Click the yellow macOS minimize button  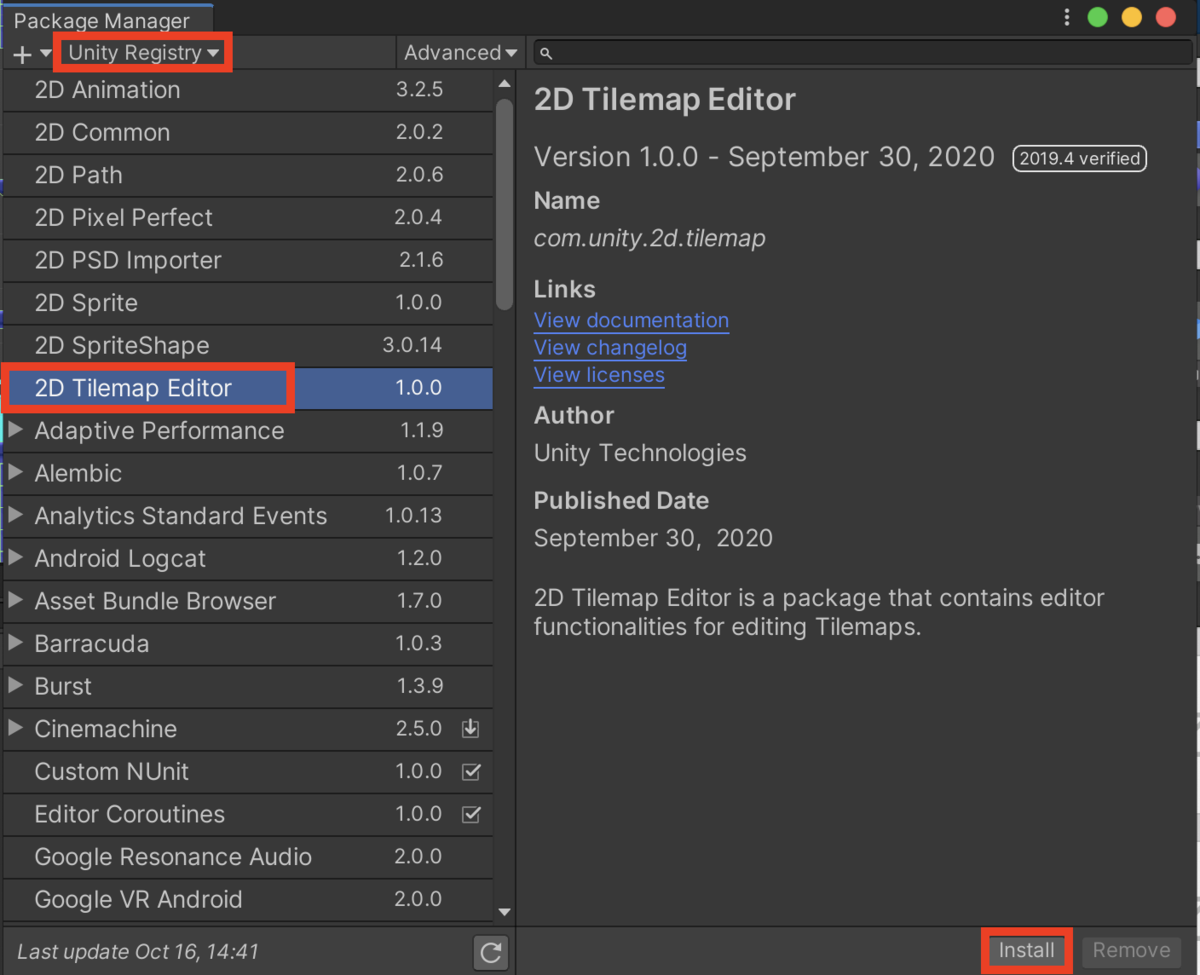click(x=1131, y=17)
